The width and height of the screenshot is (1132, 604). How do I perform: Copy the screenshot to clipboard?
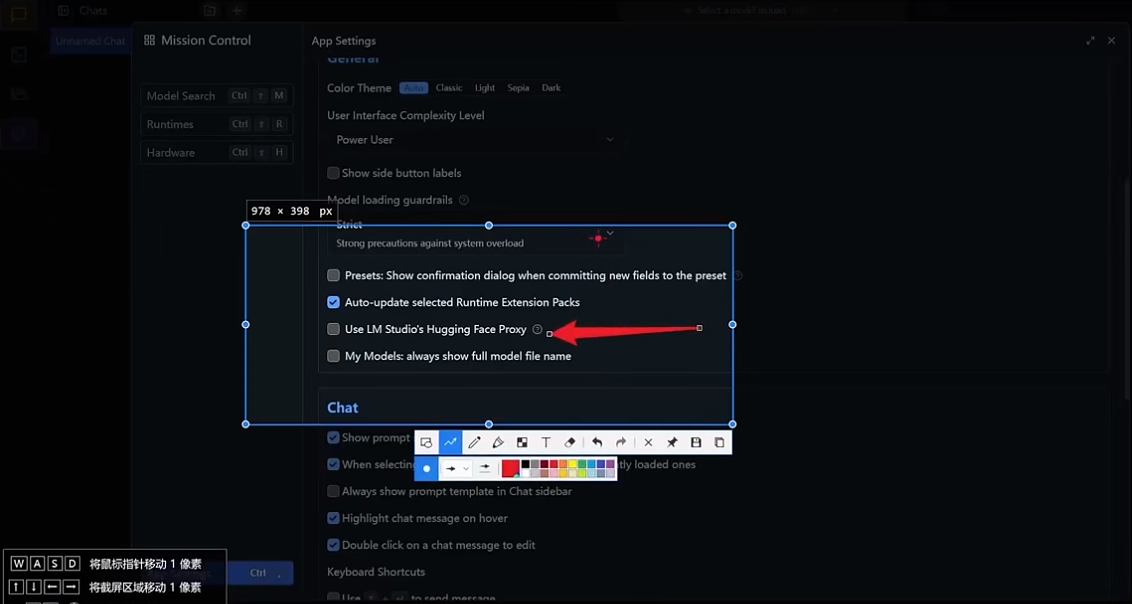click(x=720, y=442)
